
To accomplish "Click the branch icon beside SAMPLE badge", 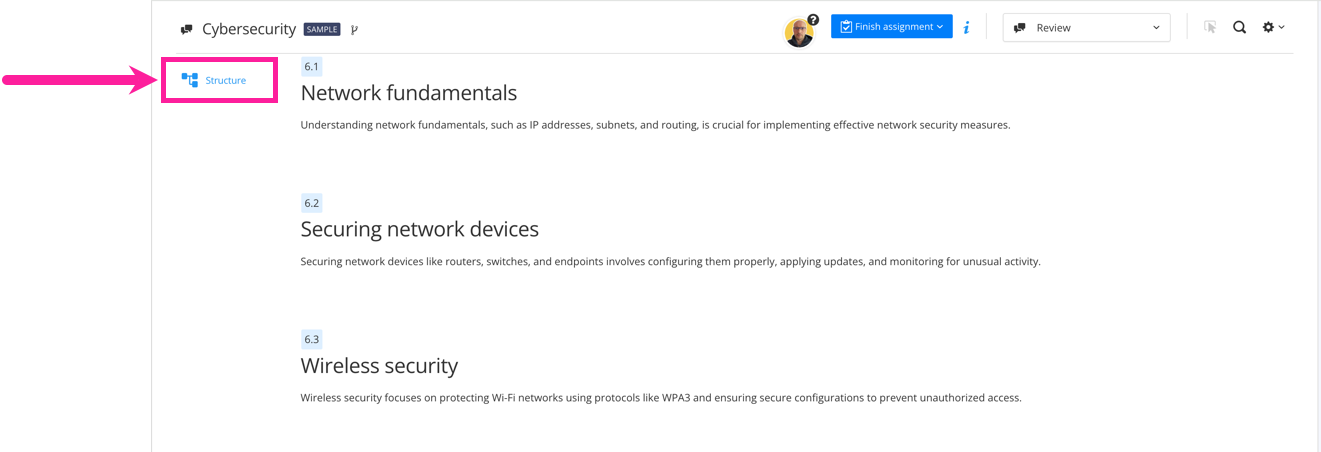I will click(354, 30).
